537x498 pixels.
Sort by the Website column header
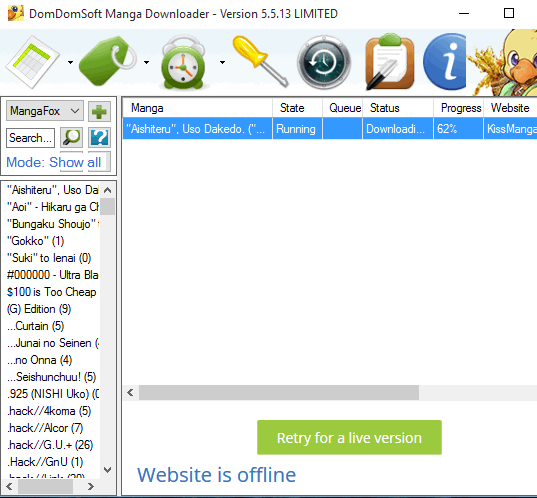pyautogui.click(x=510, y=108)
